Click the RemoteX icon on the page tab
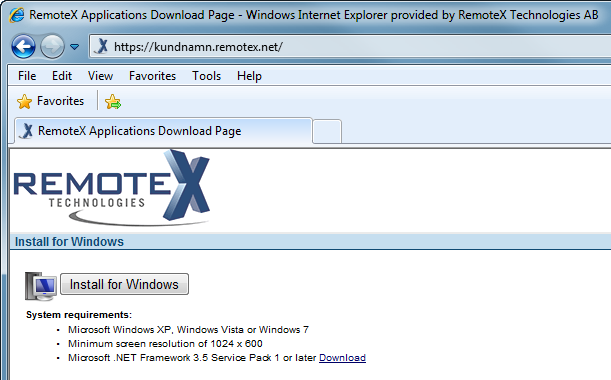 coord(27,131)
